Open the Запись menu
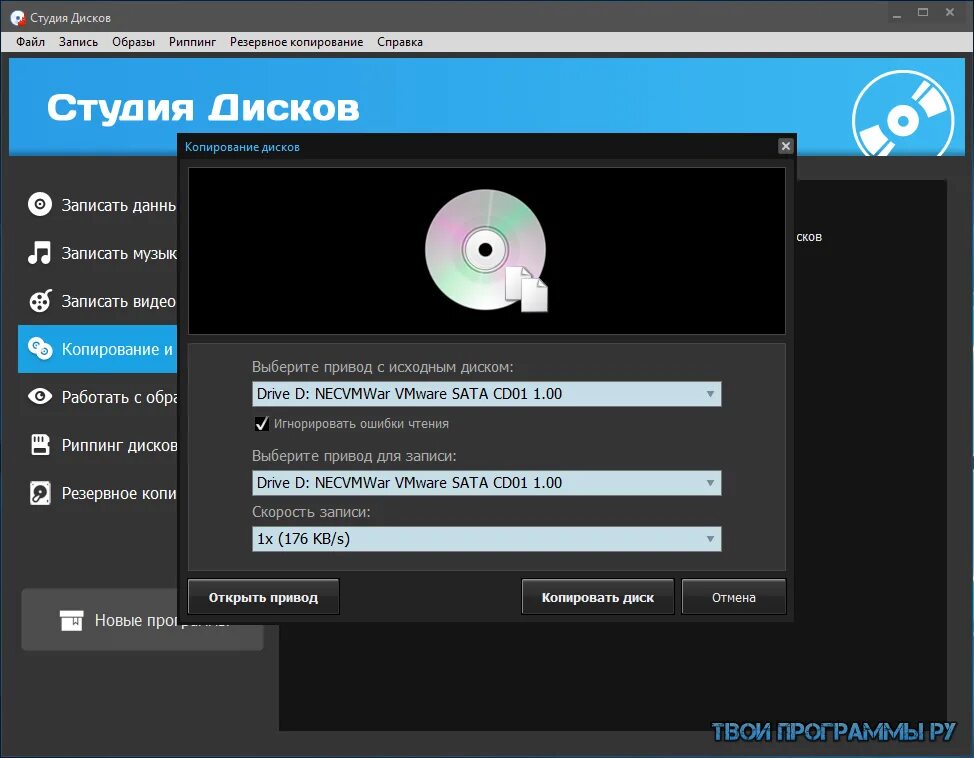This screenshot has width=974, height=758. pyautogui.click(x=78, y=42)
